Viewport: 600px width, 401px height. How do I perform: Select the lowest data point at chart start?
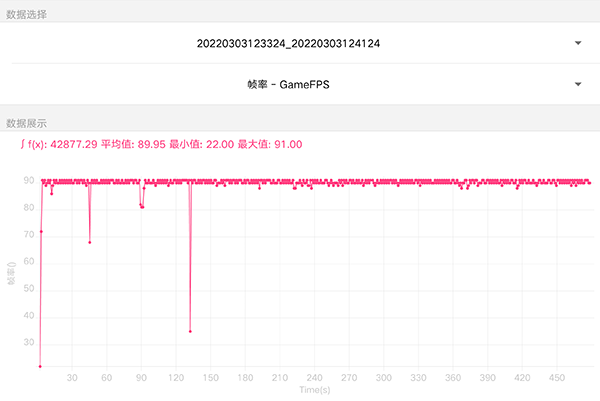click(40, 367)
